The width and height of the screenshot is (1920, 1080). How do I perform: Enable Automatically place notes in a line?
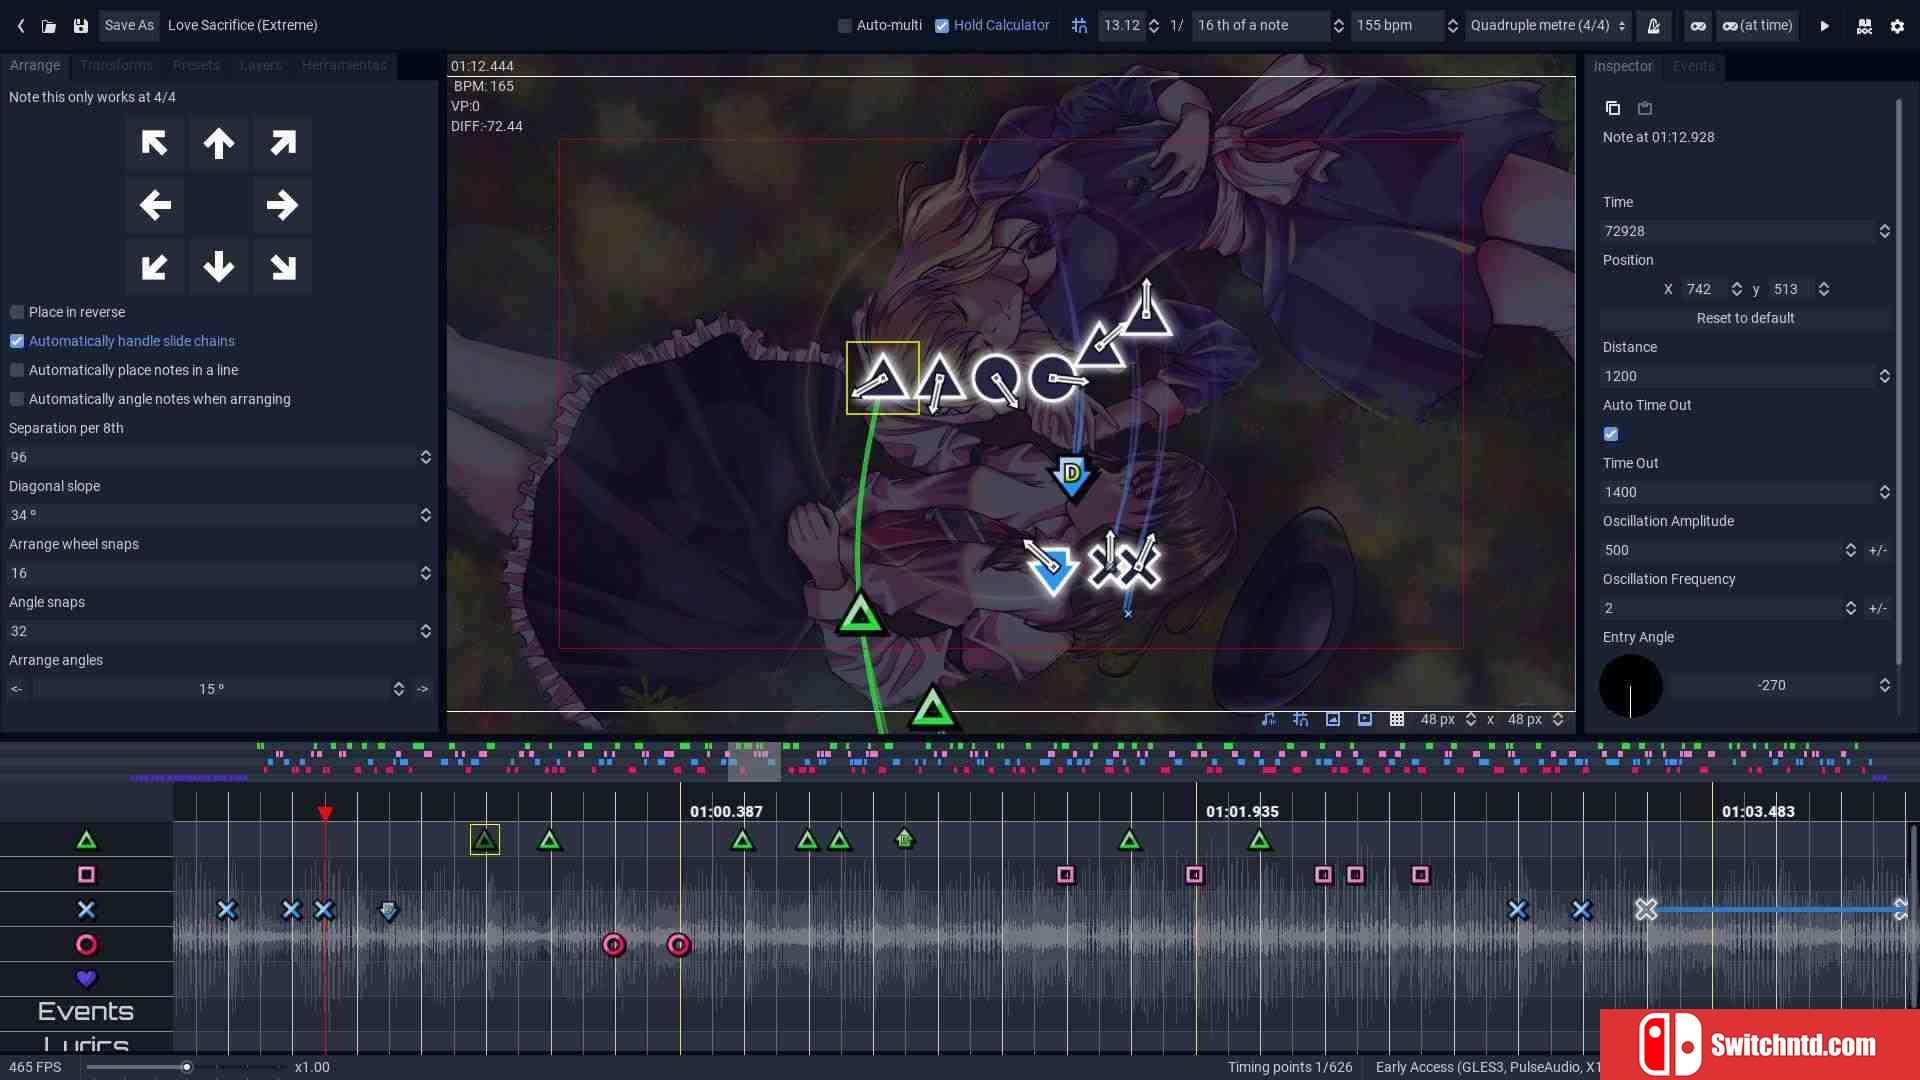tap(17, 370)
